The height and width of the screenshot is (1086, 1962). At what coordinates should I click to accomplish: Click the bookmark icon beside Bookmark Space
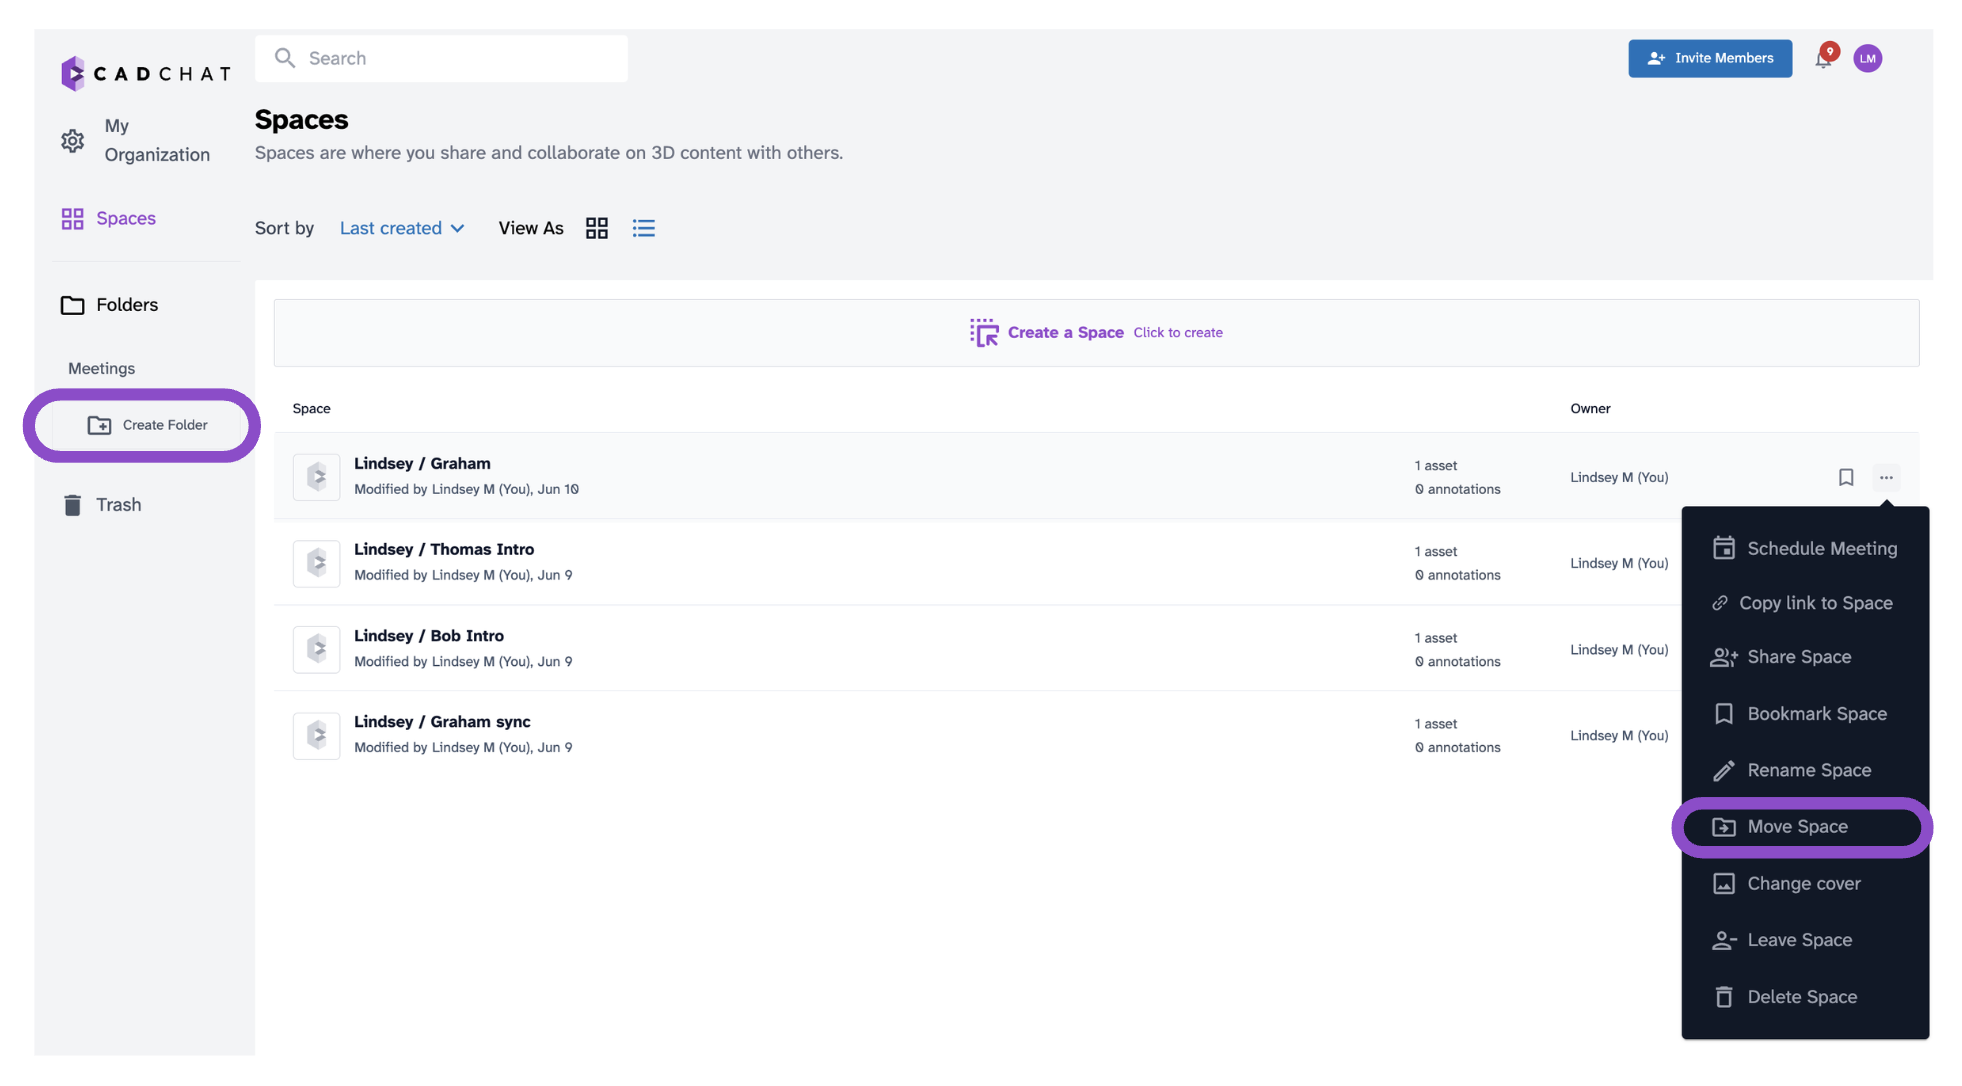[x=1723, y=714]
